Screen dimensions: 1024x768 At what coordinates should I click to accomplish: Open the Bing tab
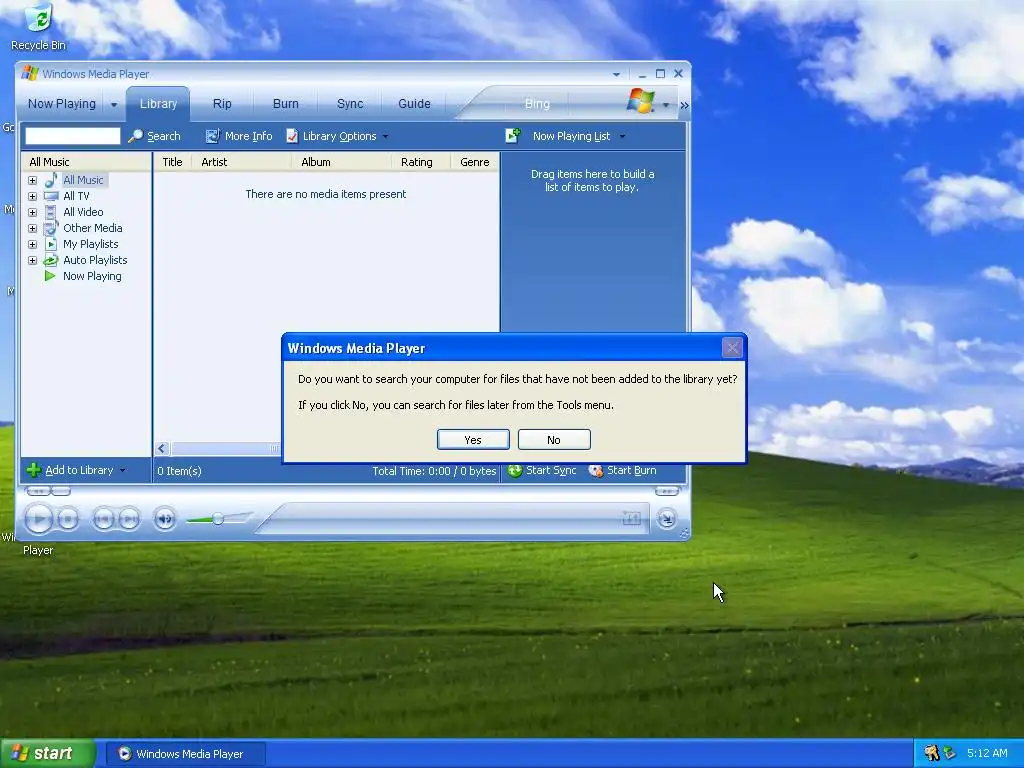tap(537, 104)
